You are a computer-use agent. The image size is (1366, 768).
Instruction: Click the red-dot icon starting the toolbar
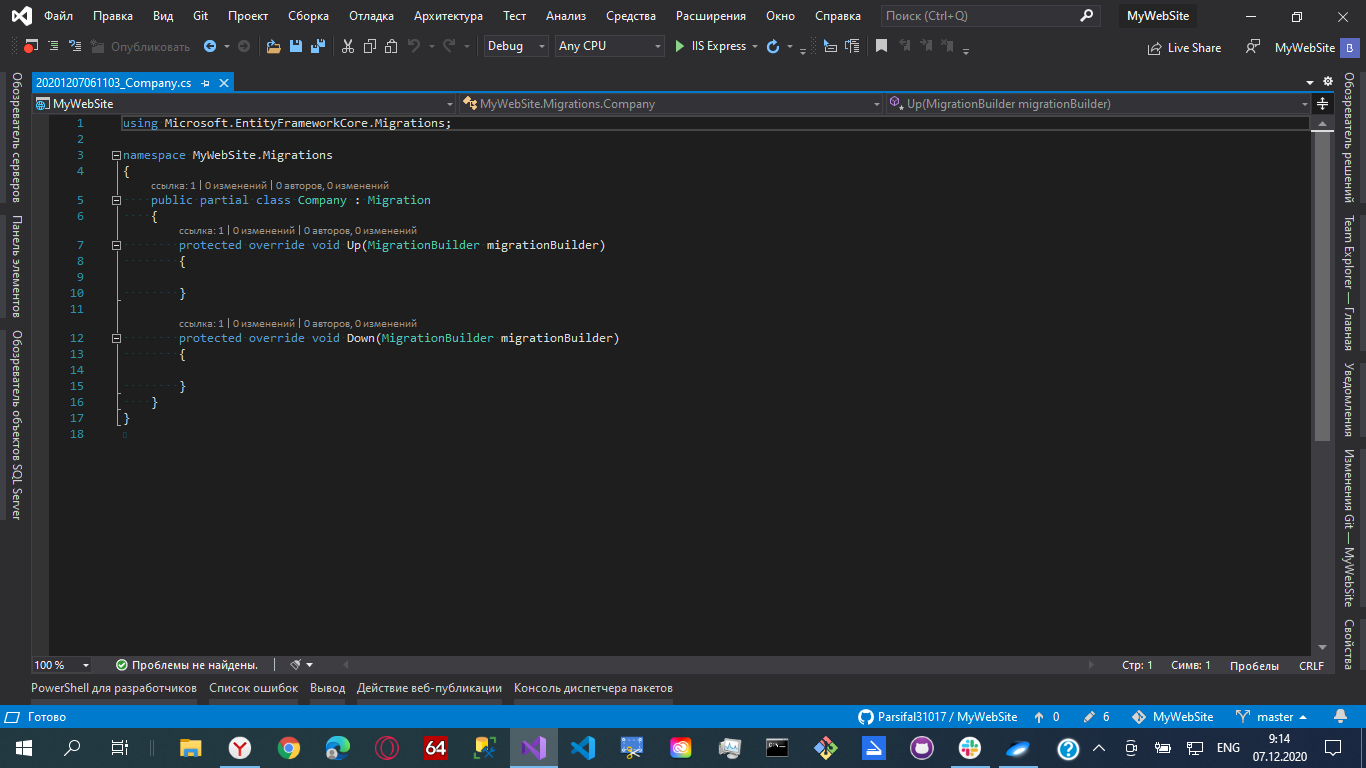click(x=30, y=46)
